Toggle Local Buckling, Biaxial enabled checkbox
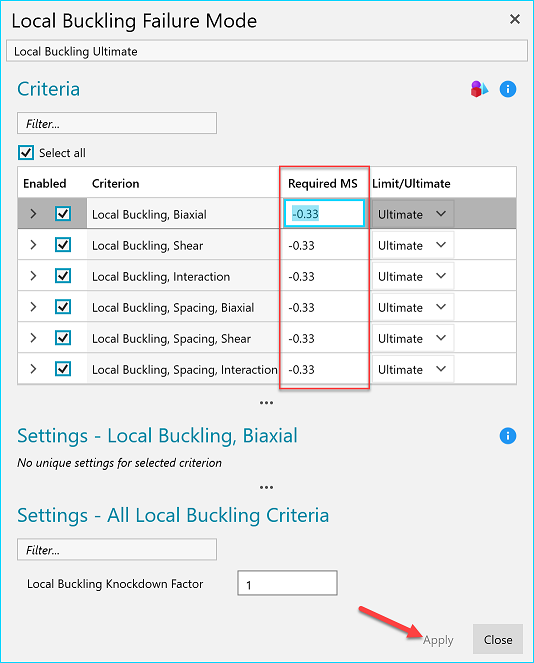 [x=63, y=214]
